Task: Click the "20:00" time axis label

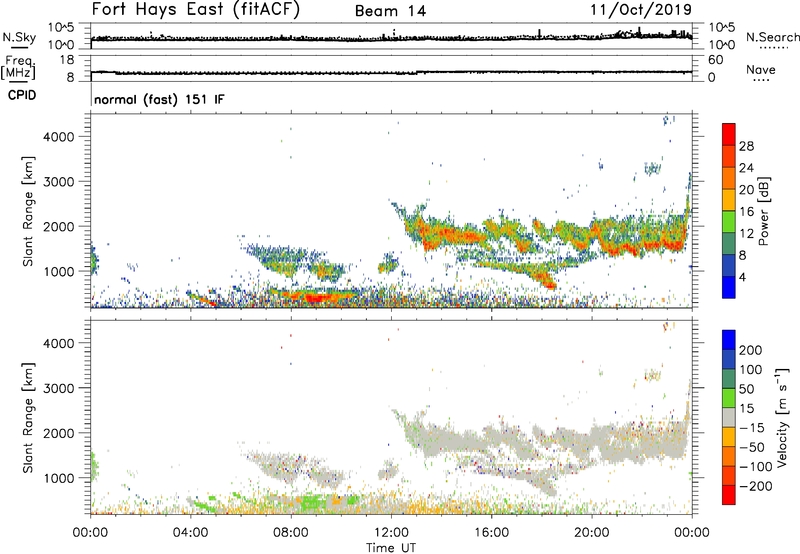Action: tap(592, 533)
